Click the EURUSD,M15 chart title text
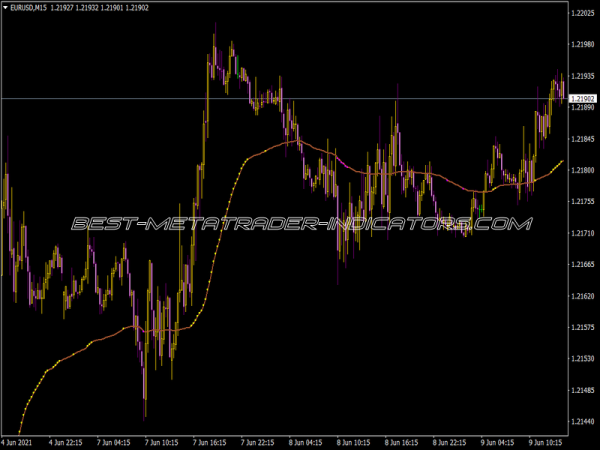 pos(30,8)
